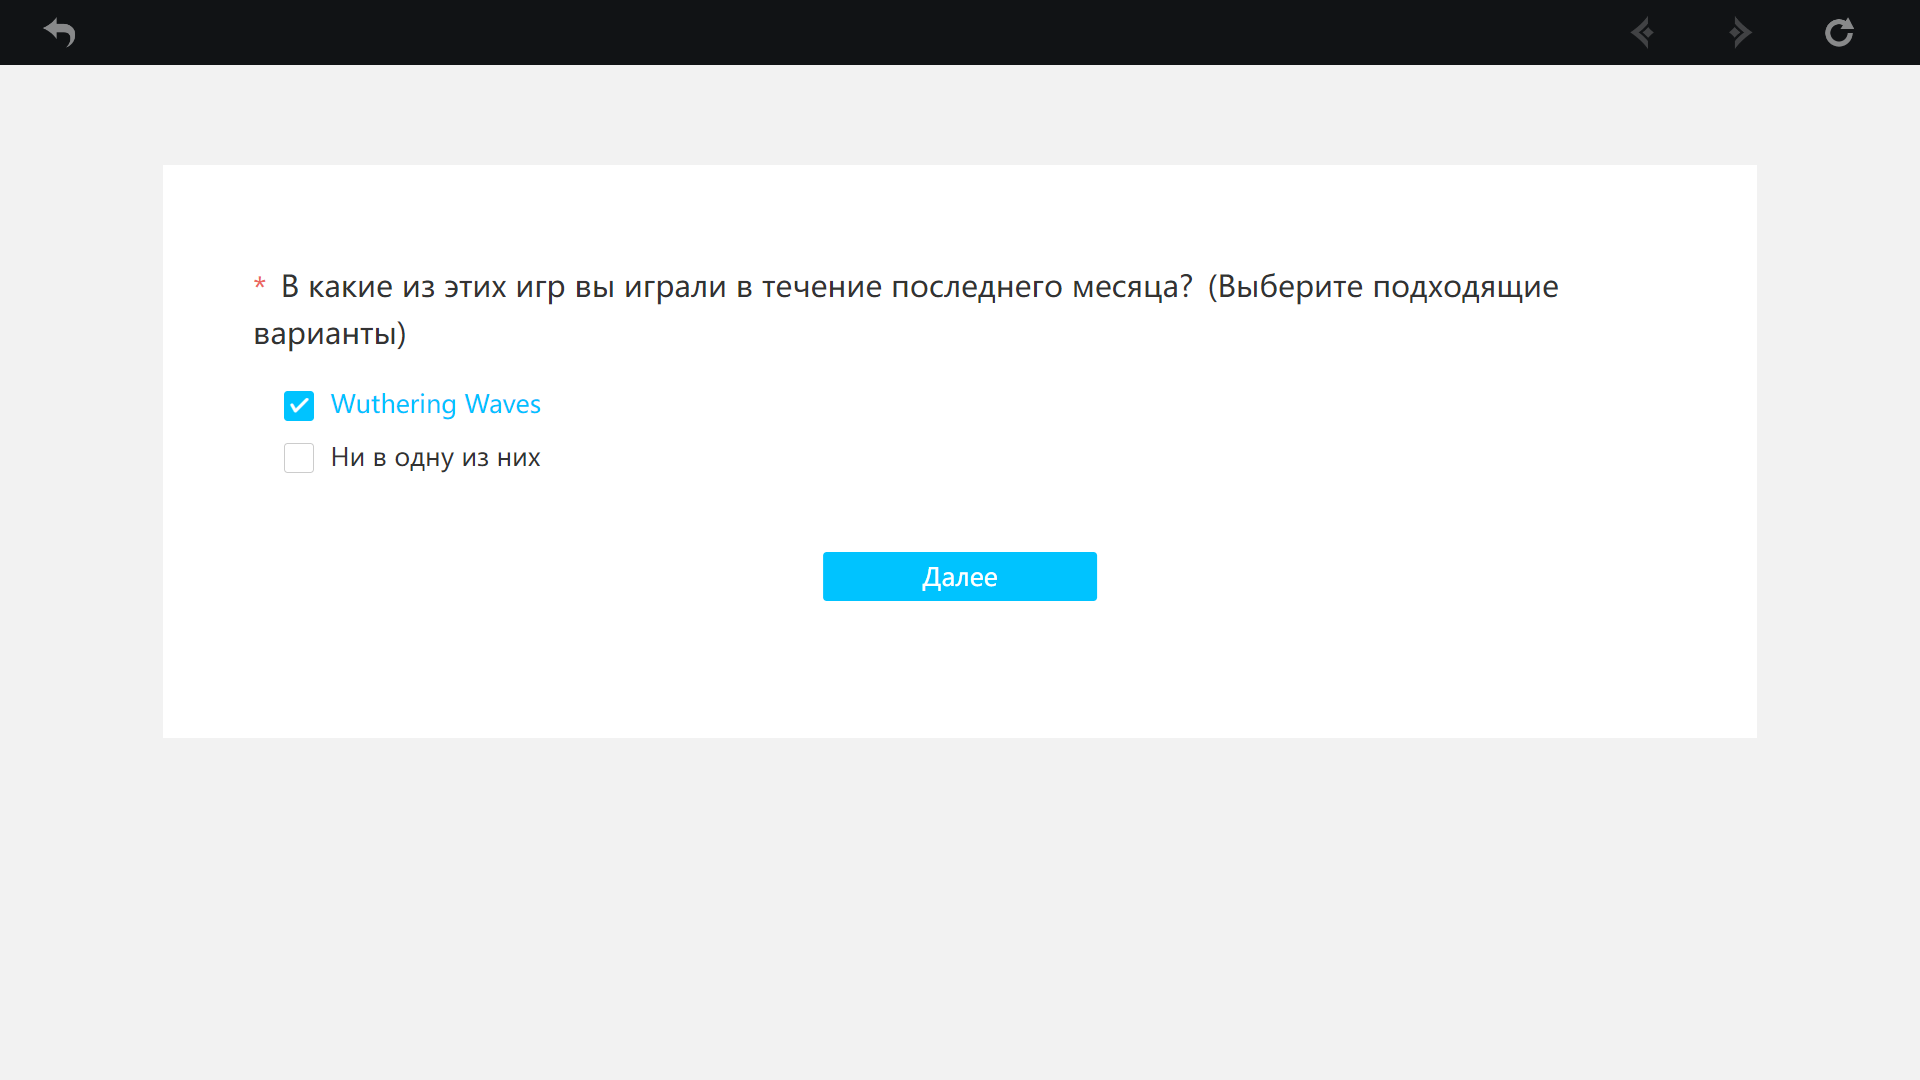Check the 'Ни в одну из них' checkbox
The width and height of the screenshot is (1920, 1080).
point(299,458)
